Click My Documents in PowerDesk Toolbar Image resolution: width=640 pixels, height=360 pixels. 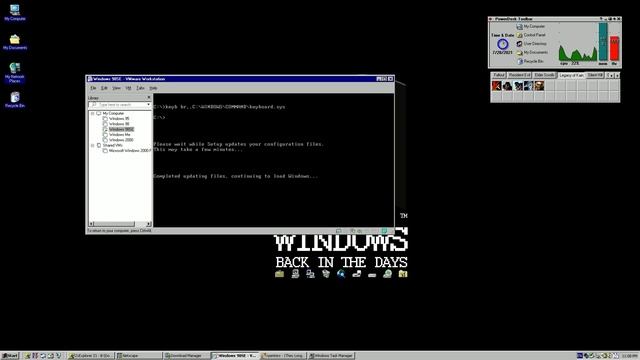532,52
